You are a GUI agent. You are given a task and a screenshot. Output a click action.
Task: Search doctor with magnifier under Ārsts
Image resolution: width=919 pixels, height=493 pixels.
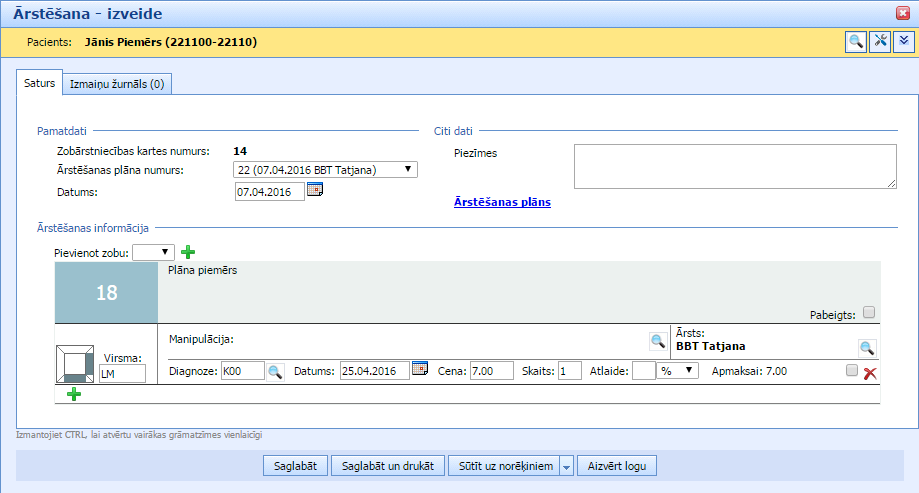(867, 348)
